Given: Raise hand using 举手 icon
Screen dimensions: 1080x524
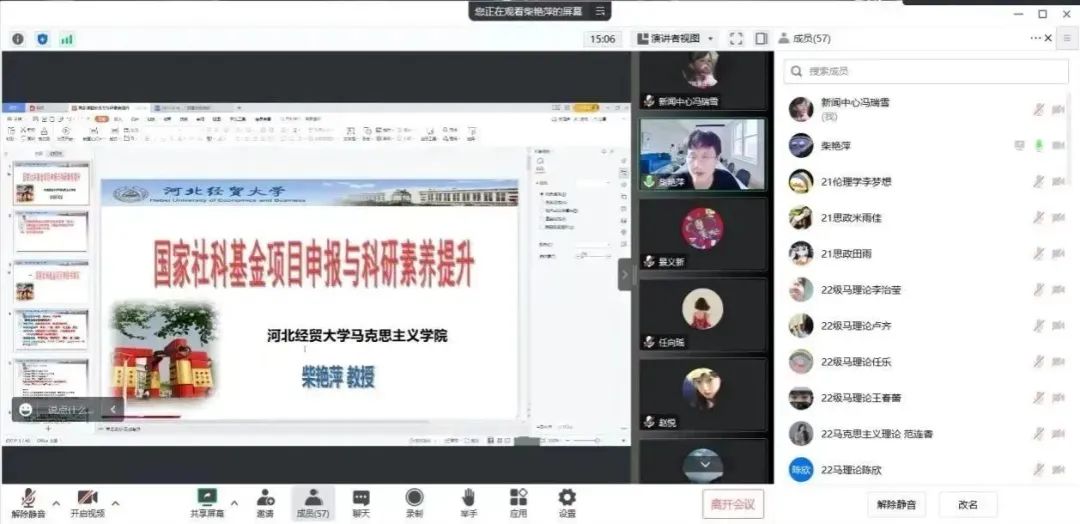Looking at the screenshot, I should click(x=468, y=497).
